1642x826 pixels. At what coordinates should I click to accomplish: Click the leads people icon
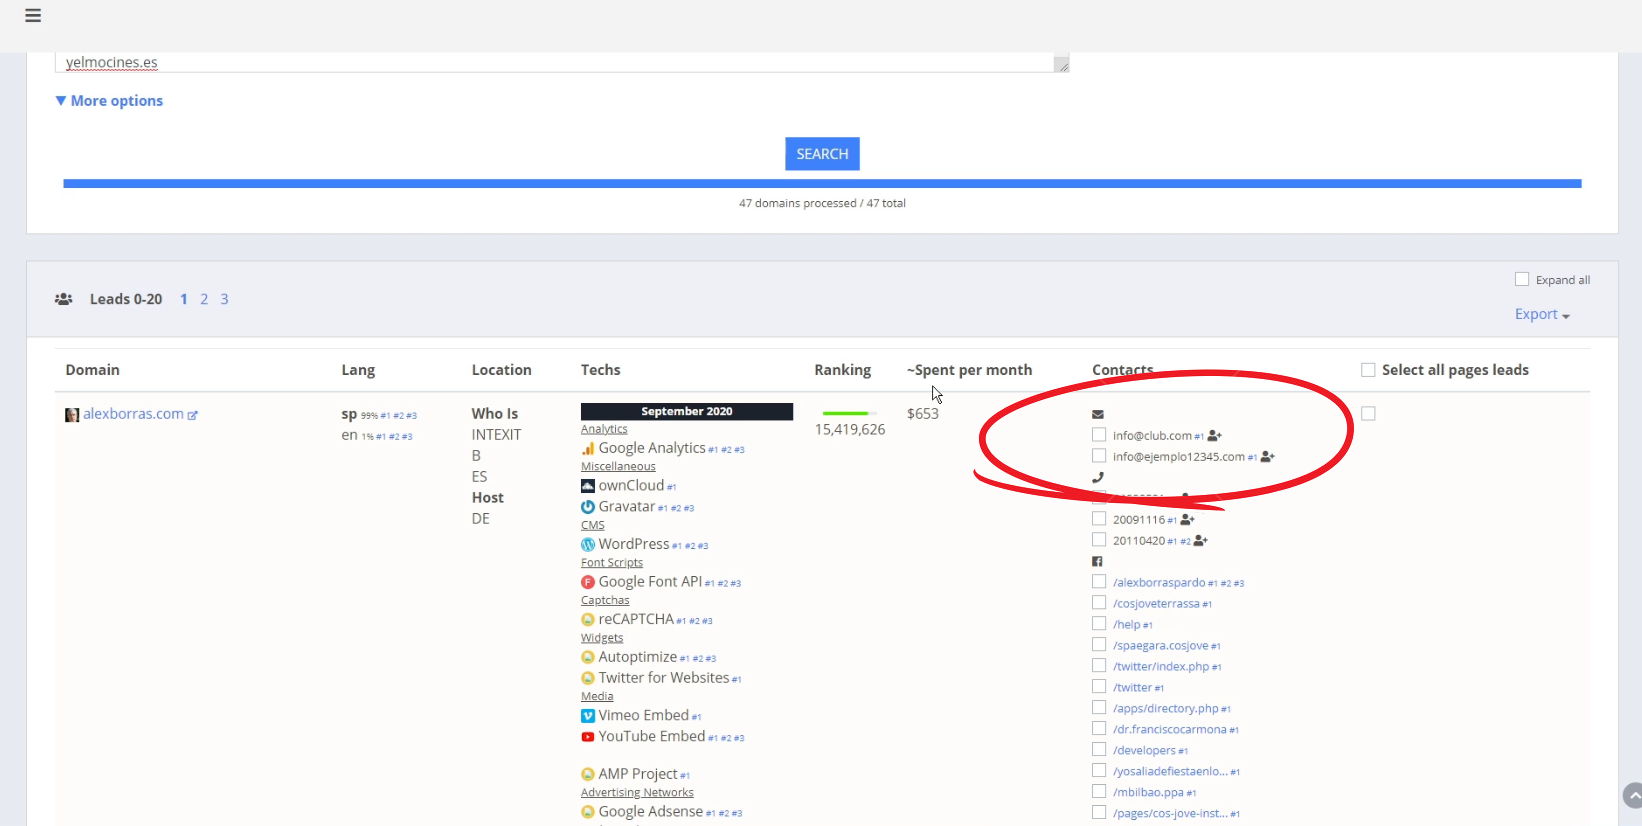pyautogui.click(x=63, y=299)
